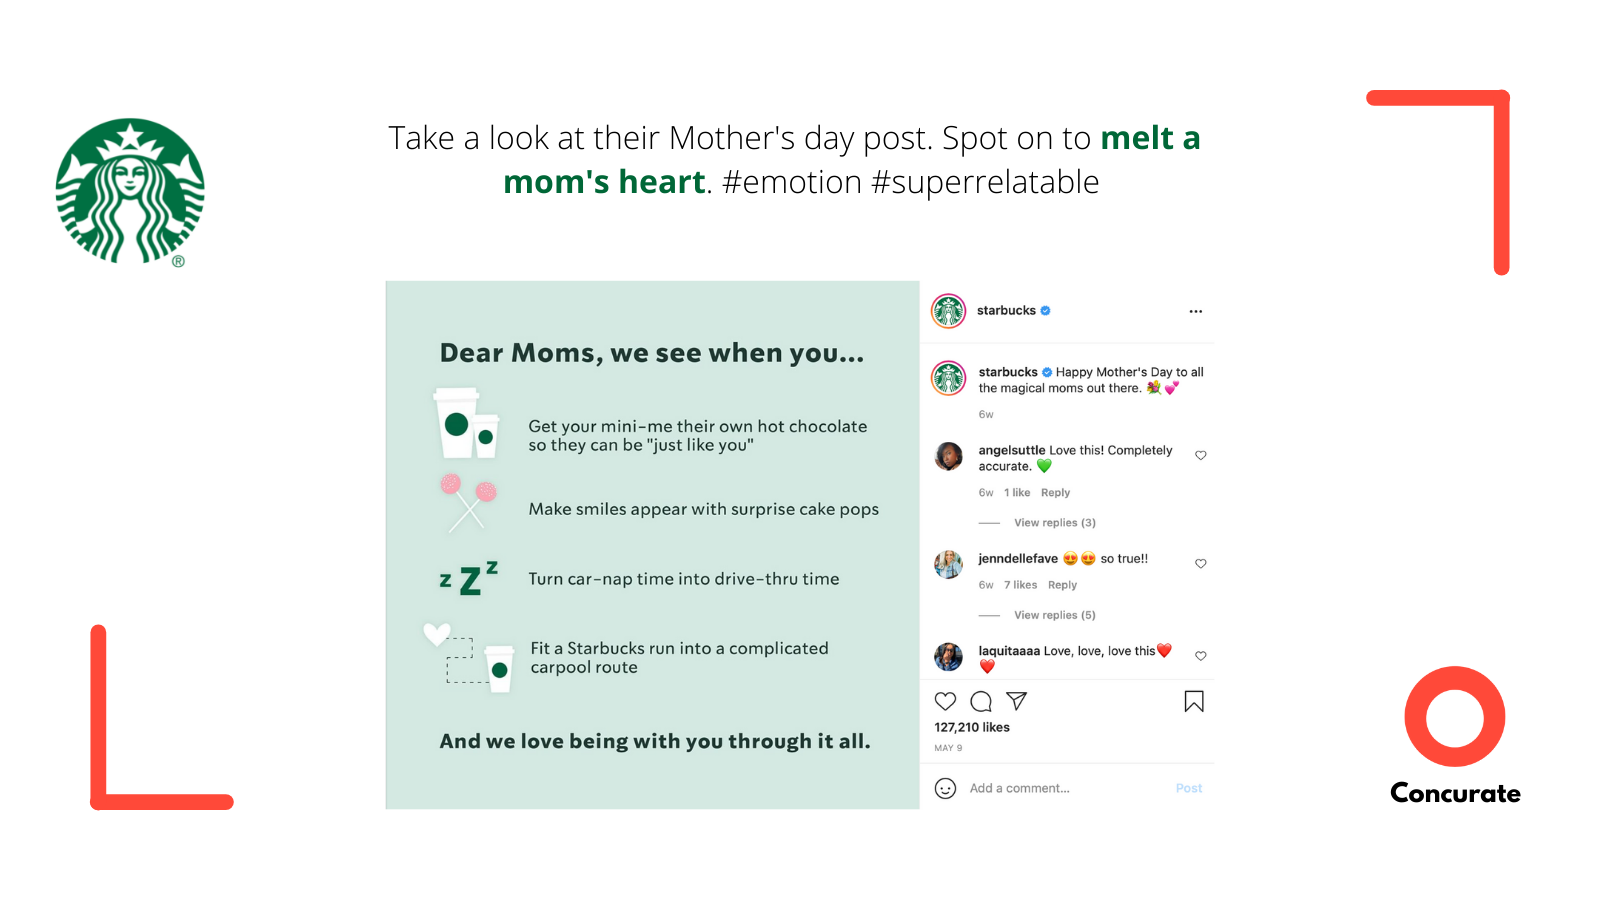Click starbucks avatar in post header

click(948, 311)
